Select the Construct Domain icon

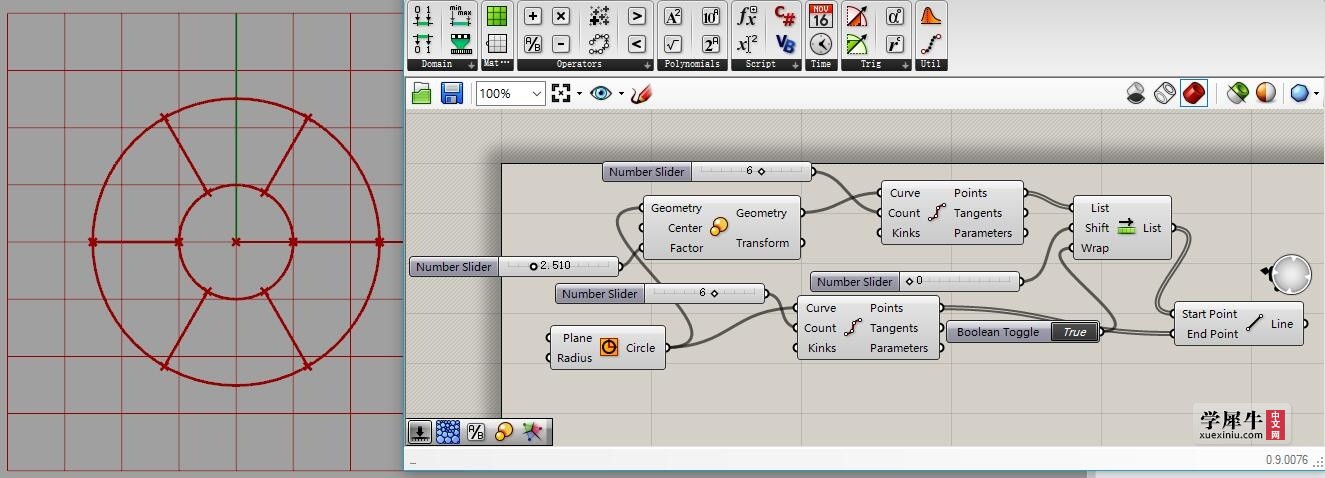click(x=423, y=16)
